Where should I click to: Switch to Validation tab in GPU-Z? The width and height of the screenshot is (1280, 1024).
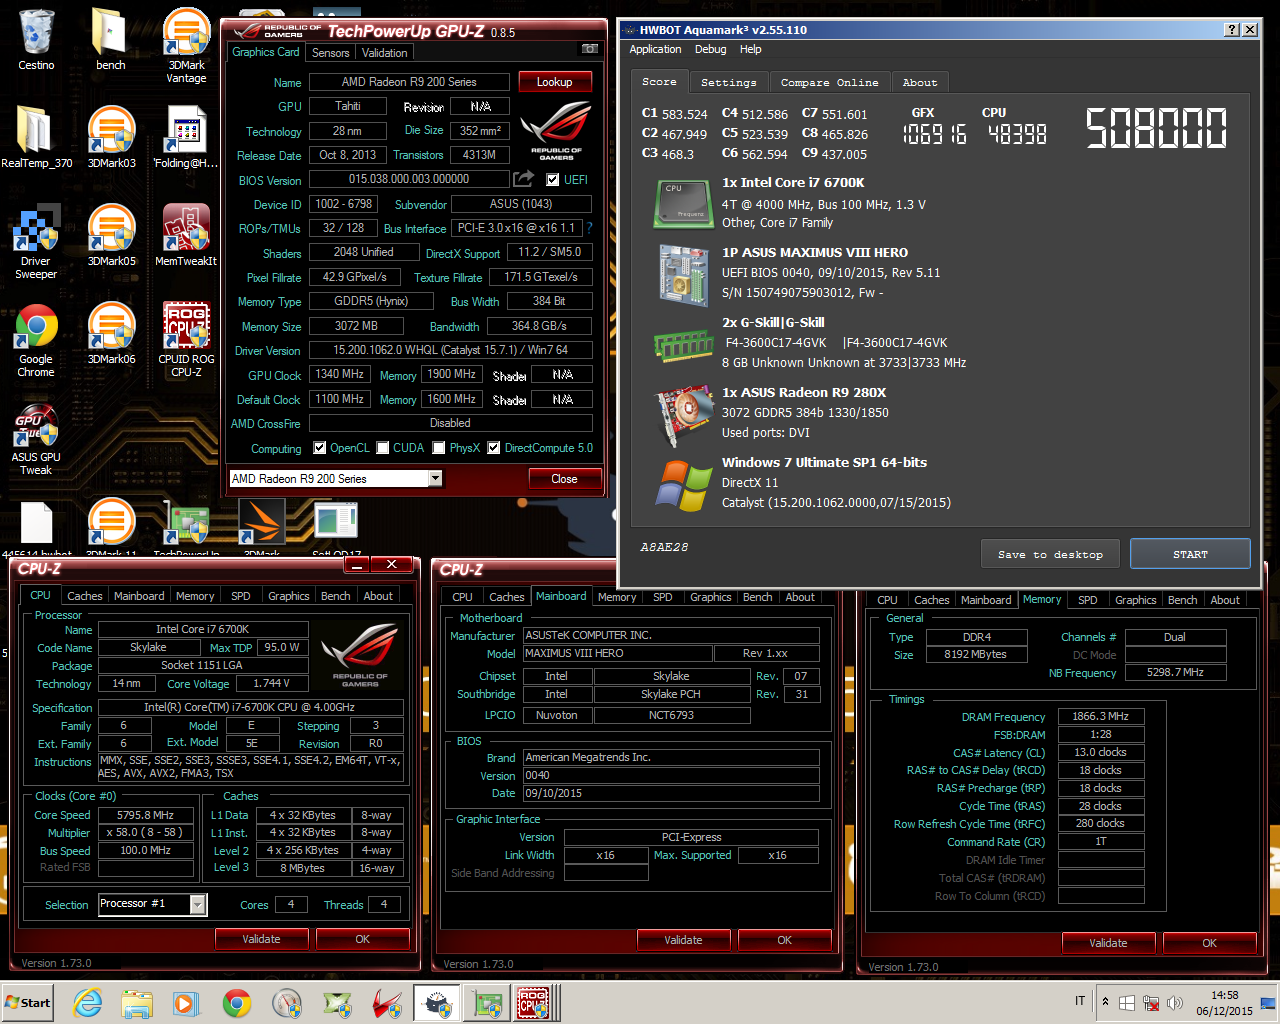click(385, 53)
